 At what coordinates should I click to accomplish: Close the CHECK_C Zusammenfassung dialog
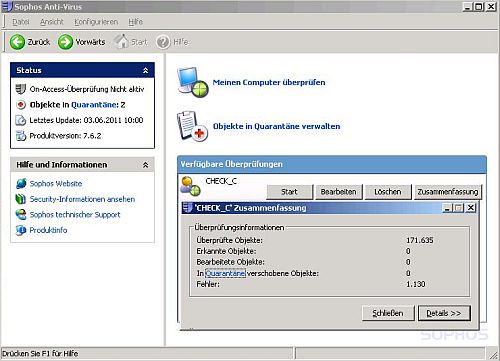tap(470, 208)
